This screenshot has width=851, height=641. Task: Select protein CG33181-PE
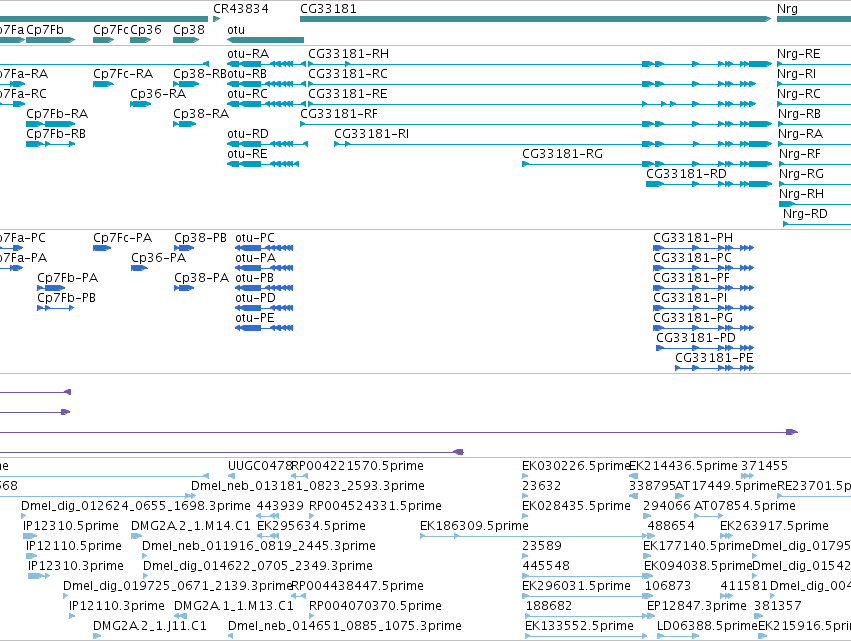pyautogui.click(x=715, y=368)
